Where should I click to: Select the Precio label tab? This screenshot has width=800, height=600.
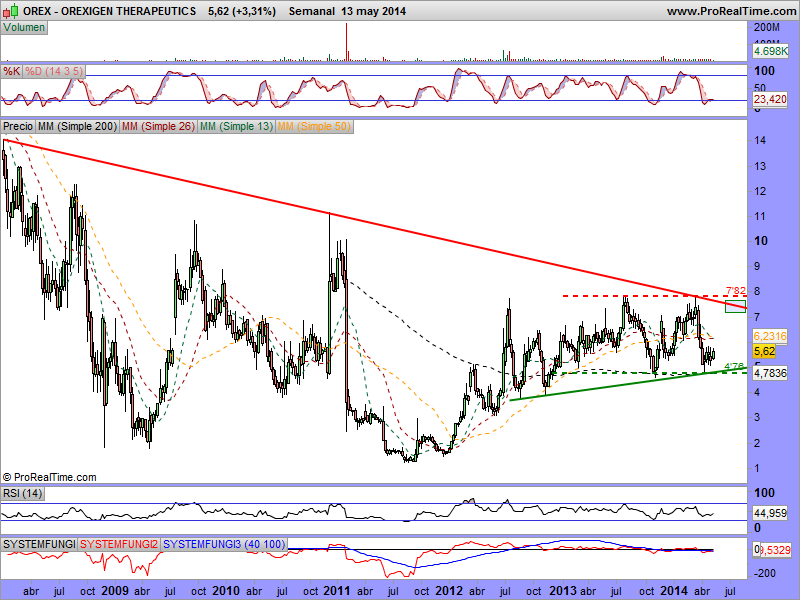(x=18, y=126)
